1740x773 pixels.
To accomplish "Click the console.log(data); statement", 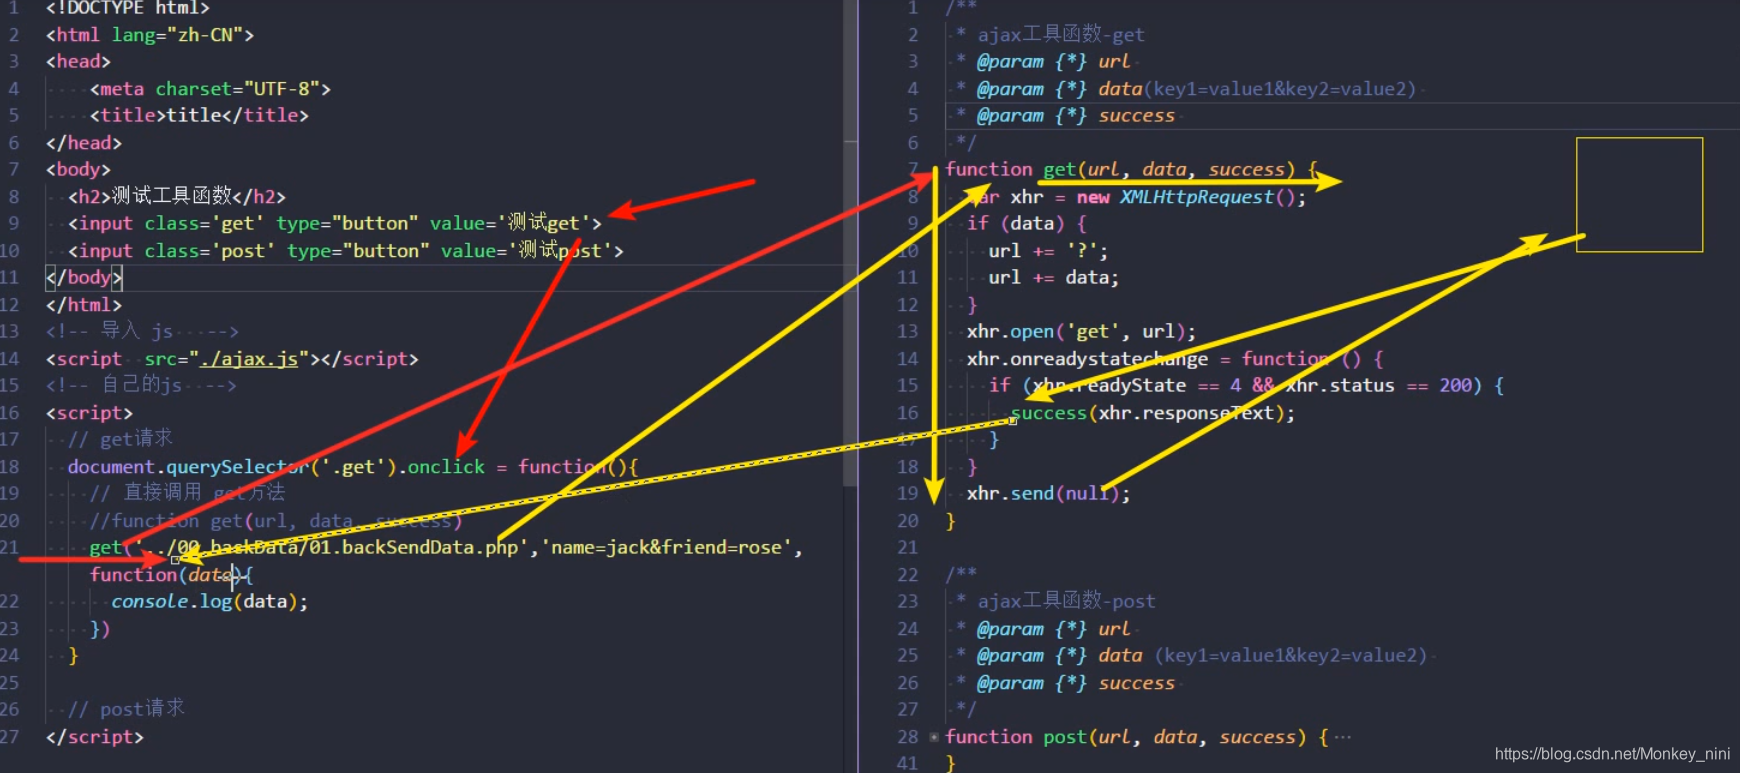I will (210, 602).
